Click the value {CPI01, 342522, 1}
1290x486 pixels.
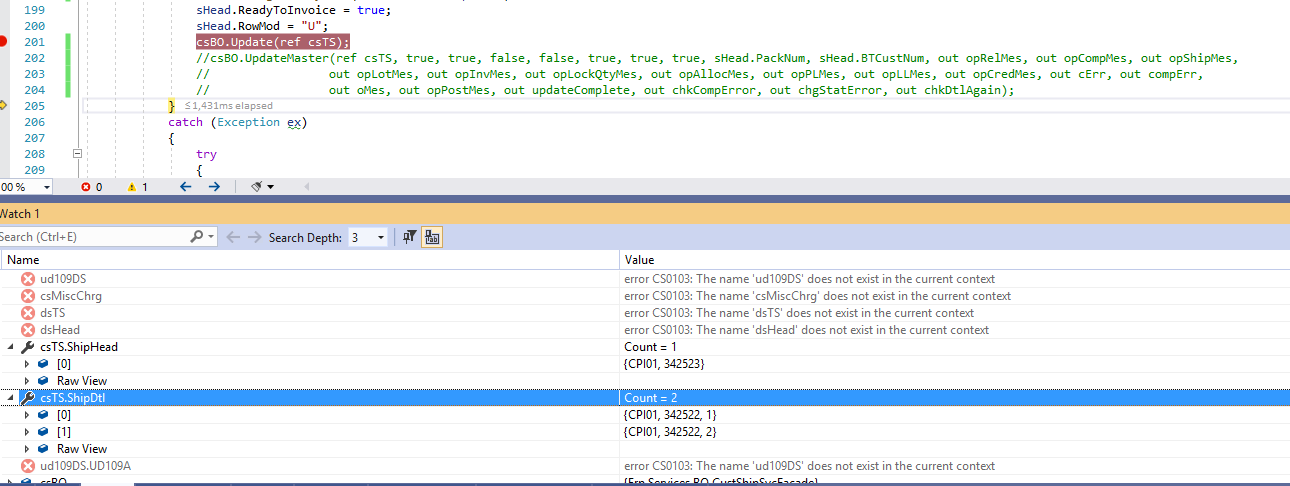coord(670,415)
